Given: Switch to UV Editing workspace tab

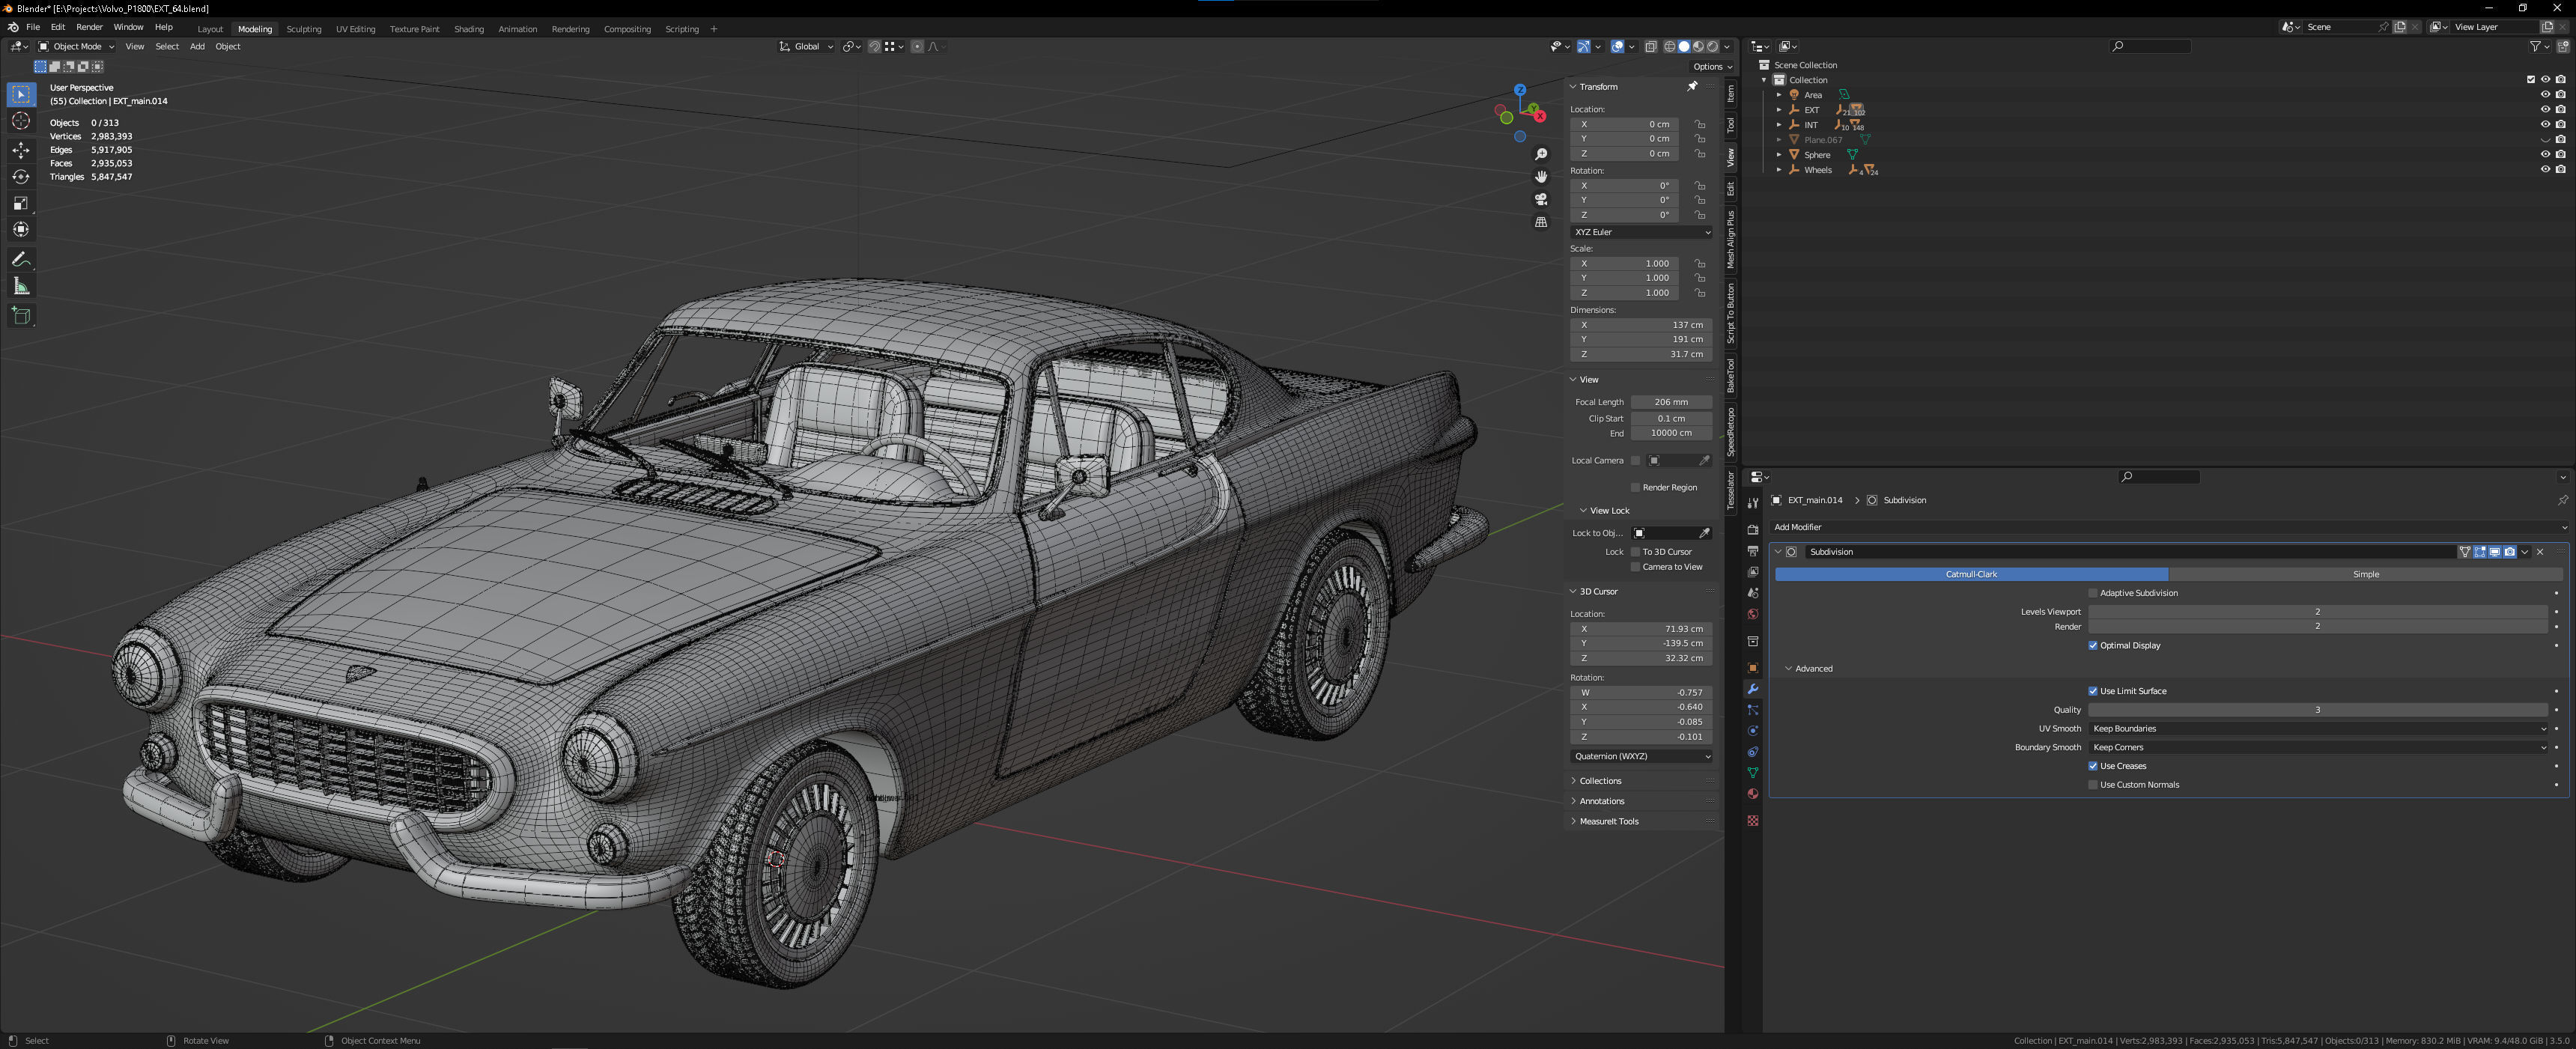Looking at the screenshot, I should pos(355,29).
